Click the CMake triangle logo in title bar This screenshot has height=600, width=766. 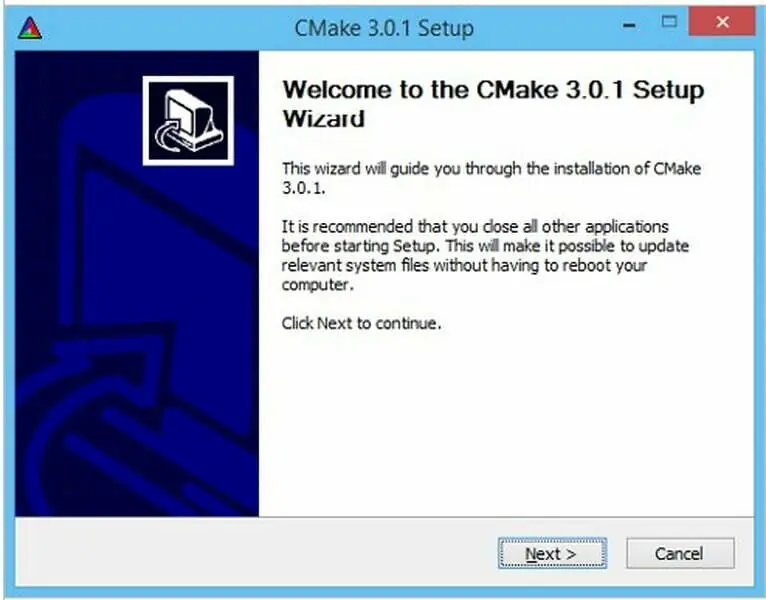click(x=30, y=27)
